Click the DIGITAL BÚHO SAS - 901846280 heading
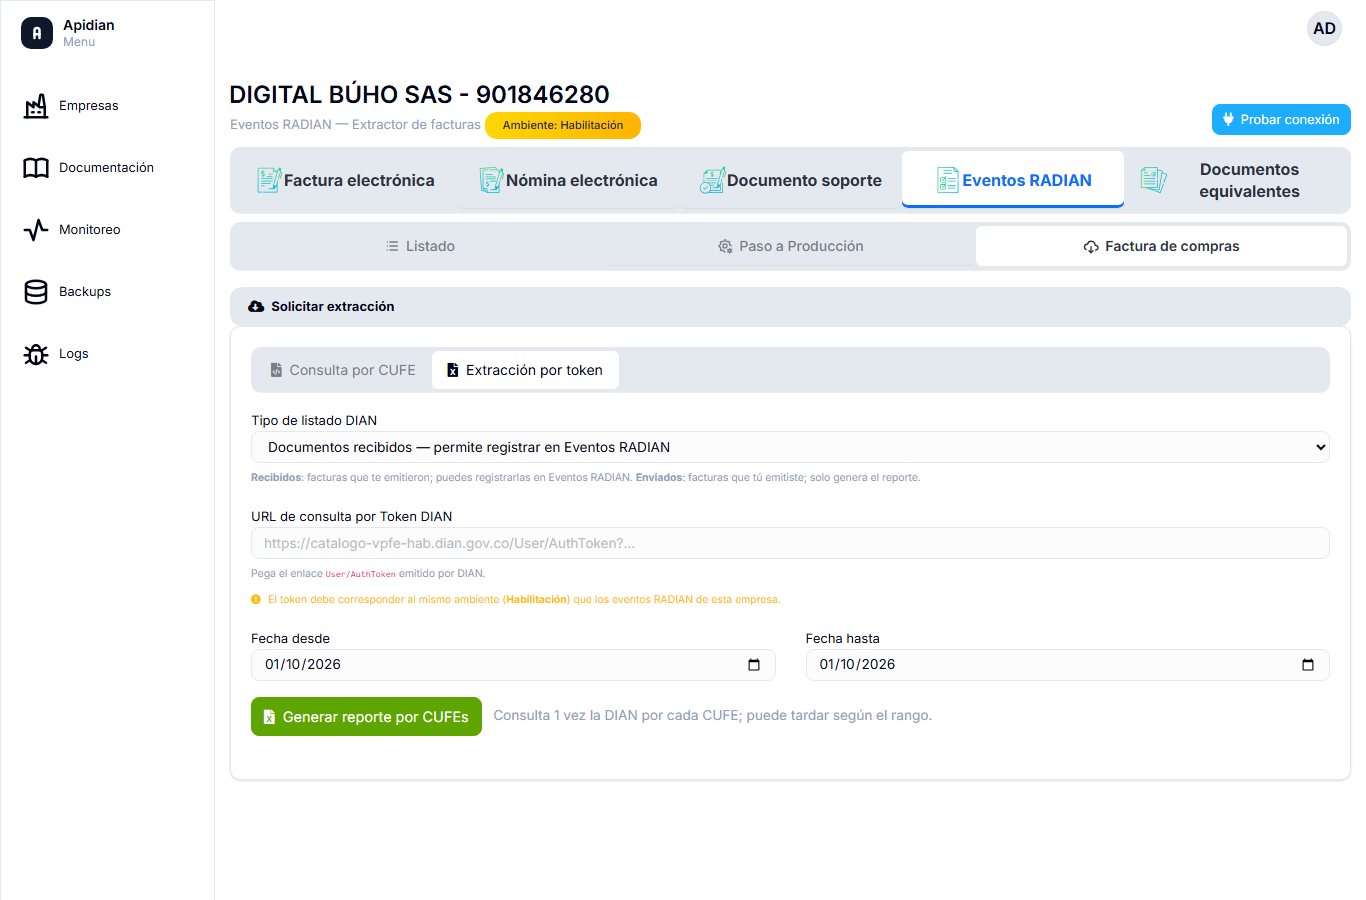 pos(419,94)
